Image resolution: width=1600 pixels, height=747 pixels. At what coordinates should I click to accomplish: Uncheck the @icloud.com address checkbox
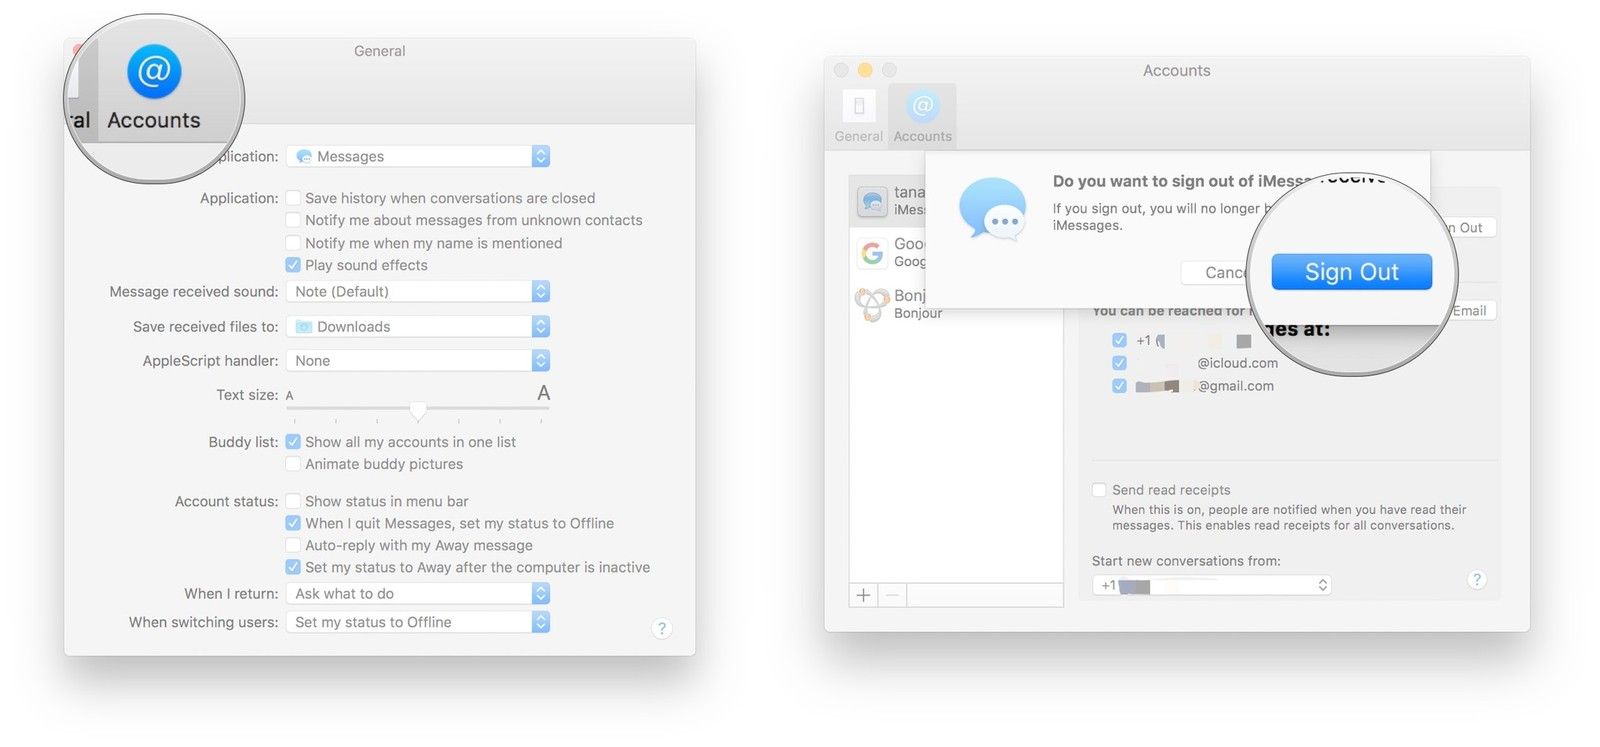(1119, 363)
